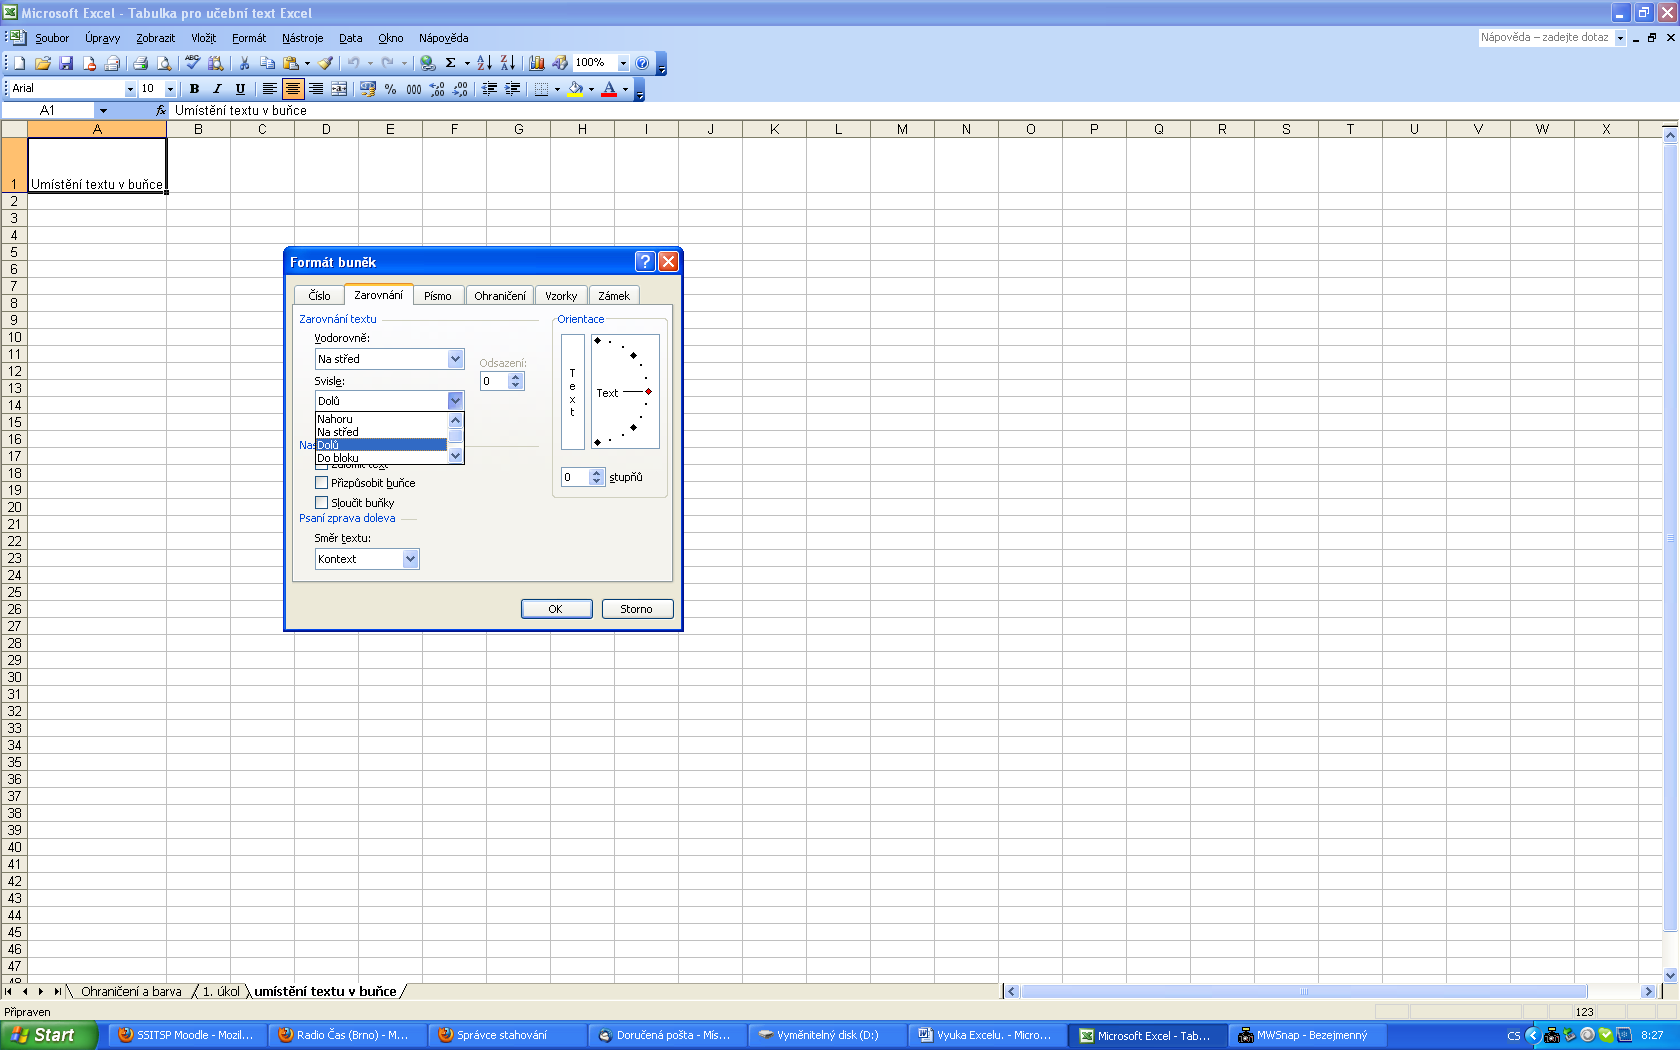The height and width of the screenshot is (1050, 1680).
Task: Click the Microsoft Excel Help question icon
Action: (x=642, y=63)
